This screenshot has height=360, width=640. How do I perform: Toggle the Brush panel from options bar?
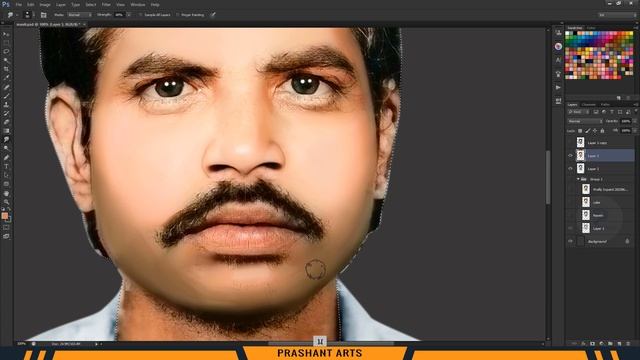(x=44, y=15)
